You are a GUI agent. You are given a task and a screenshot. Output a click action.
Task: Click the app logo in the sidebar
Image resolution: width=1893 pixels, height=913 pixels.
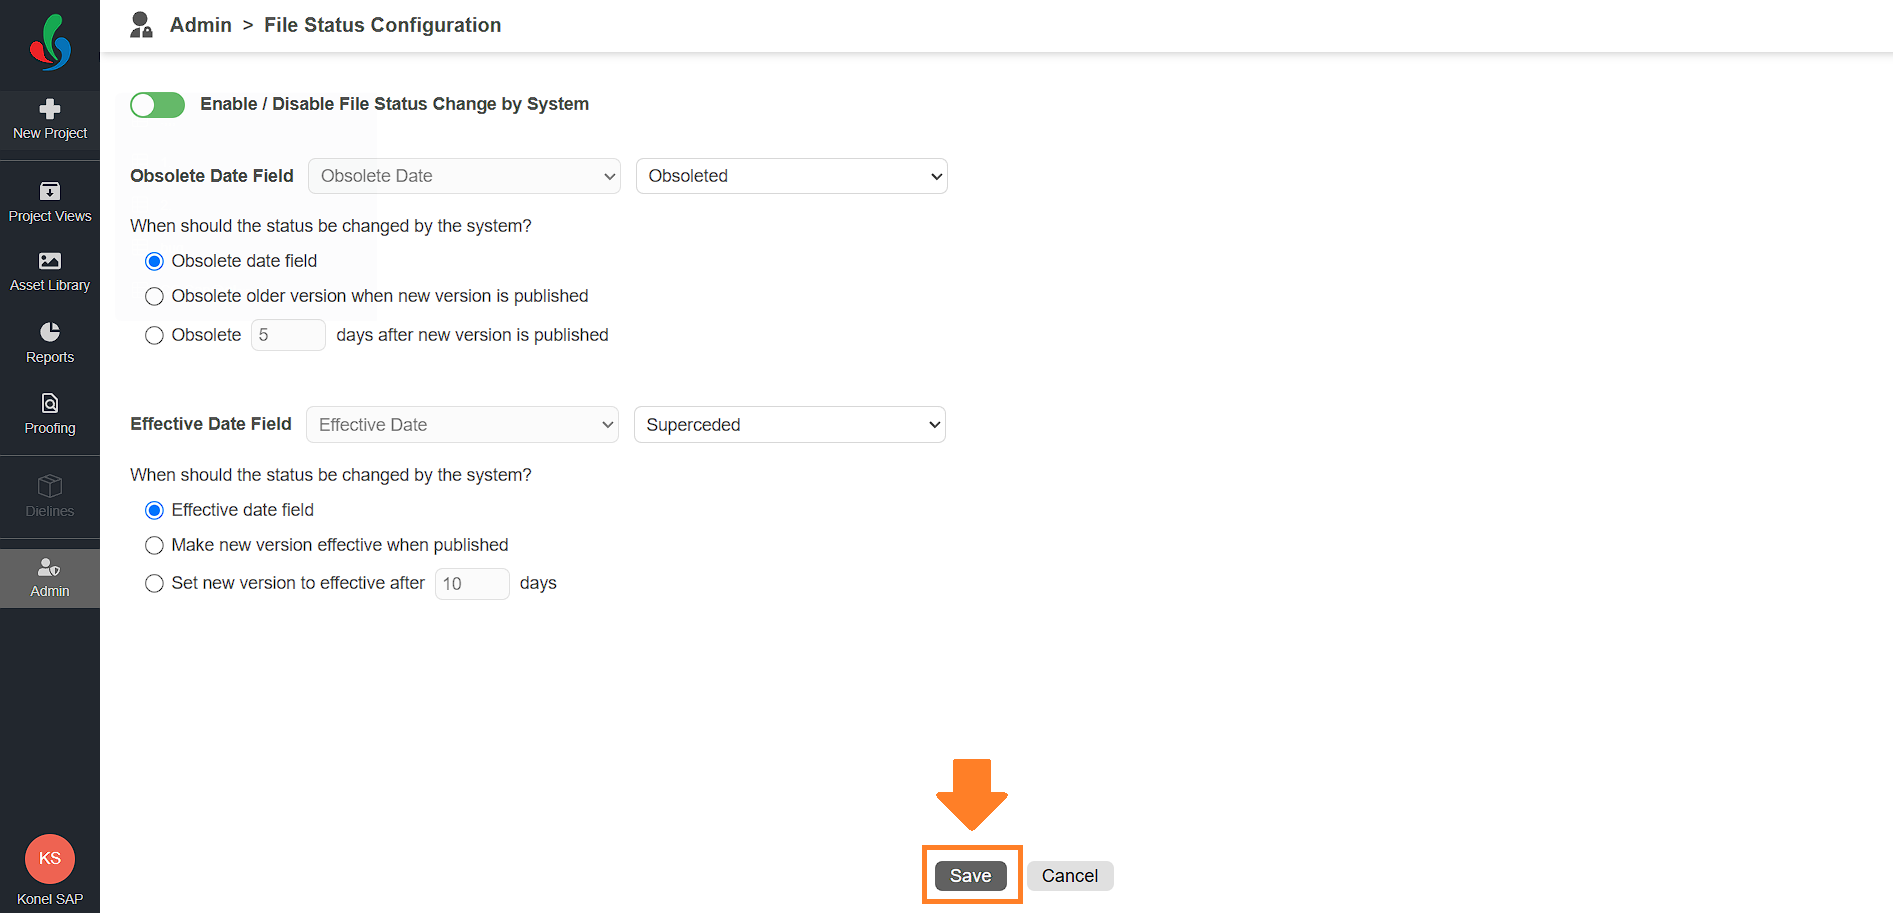coord(50,43)
